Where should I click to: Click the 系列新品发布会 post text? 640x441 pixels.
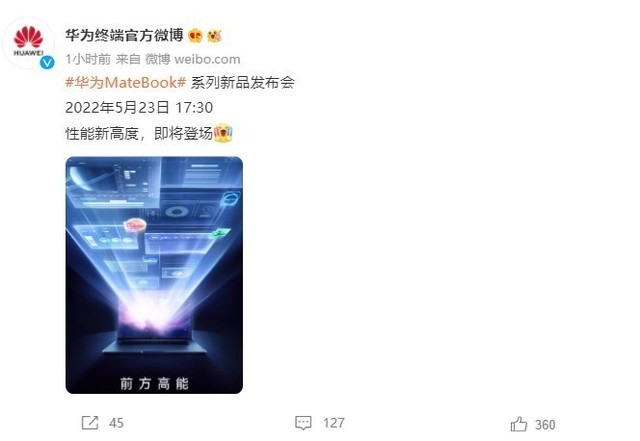click(x=242, y=83)
